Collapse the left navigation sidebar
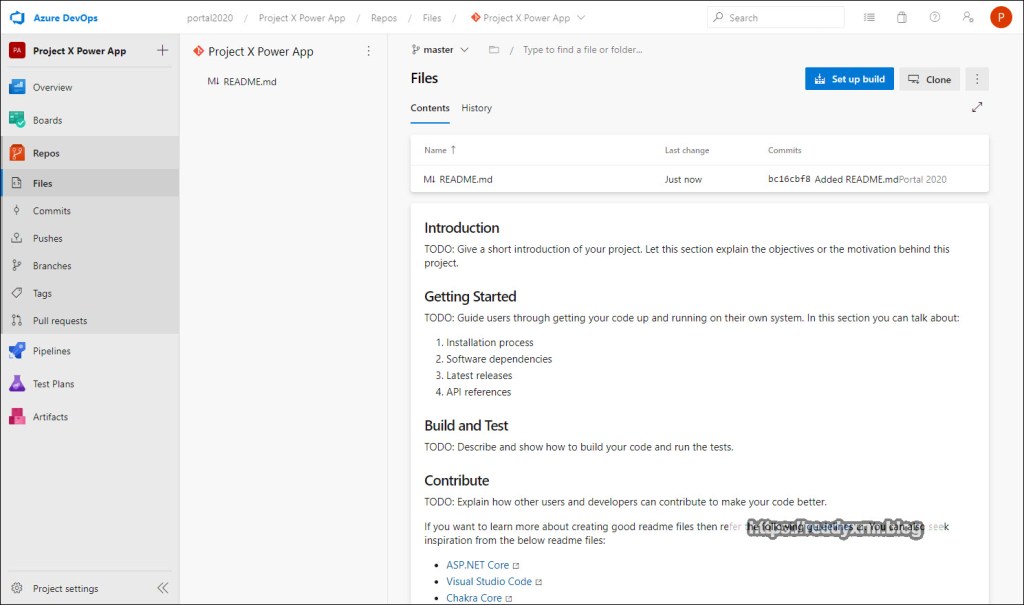The width and height of the screenshot is (1024, 605). tap(163, 588)
